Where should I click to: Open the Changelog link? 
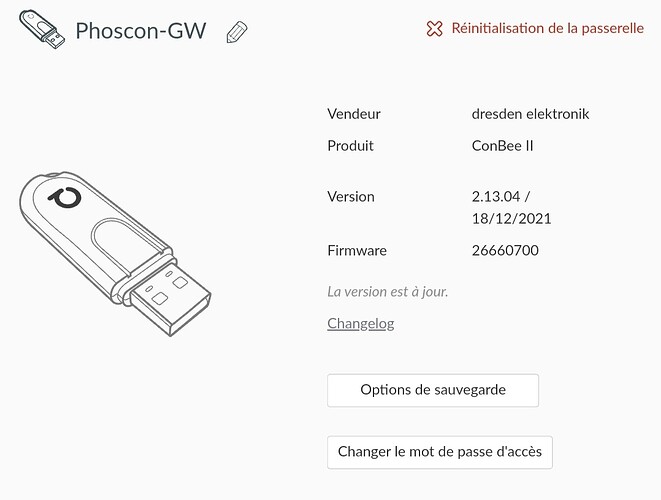coord(360,323)
